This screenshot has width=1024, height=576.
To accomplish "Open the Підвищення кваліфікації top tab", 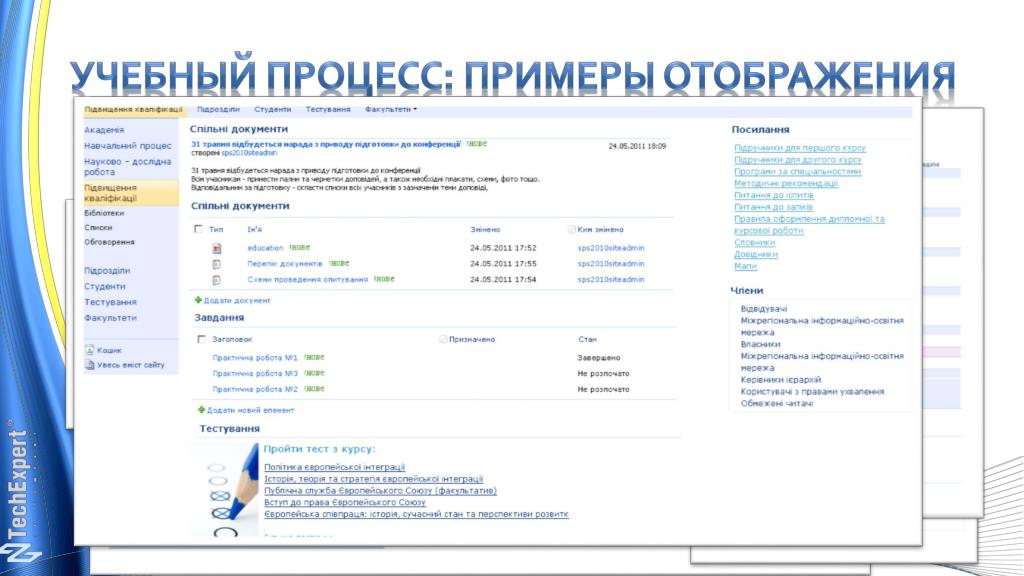I will coord(133,110).
